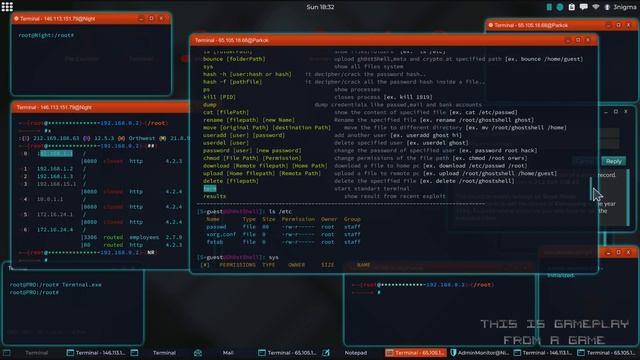Image resolution: width=640 pixels, height=360 pixels.
Task: Click the orange dot on the small Night terminal title
Action: coord(16,19)
